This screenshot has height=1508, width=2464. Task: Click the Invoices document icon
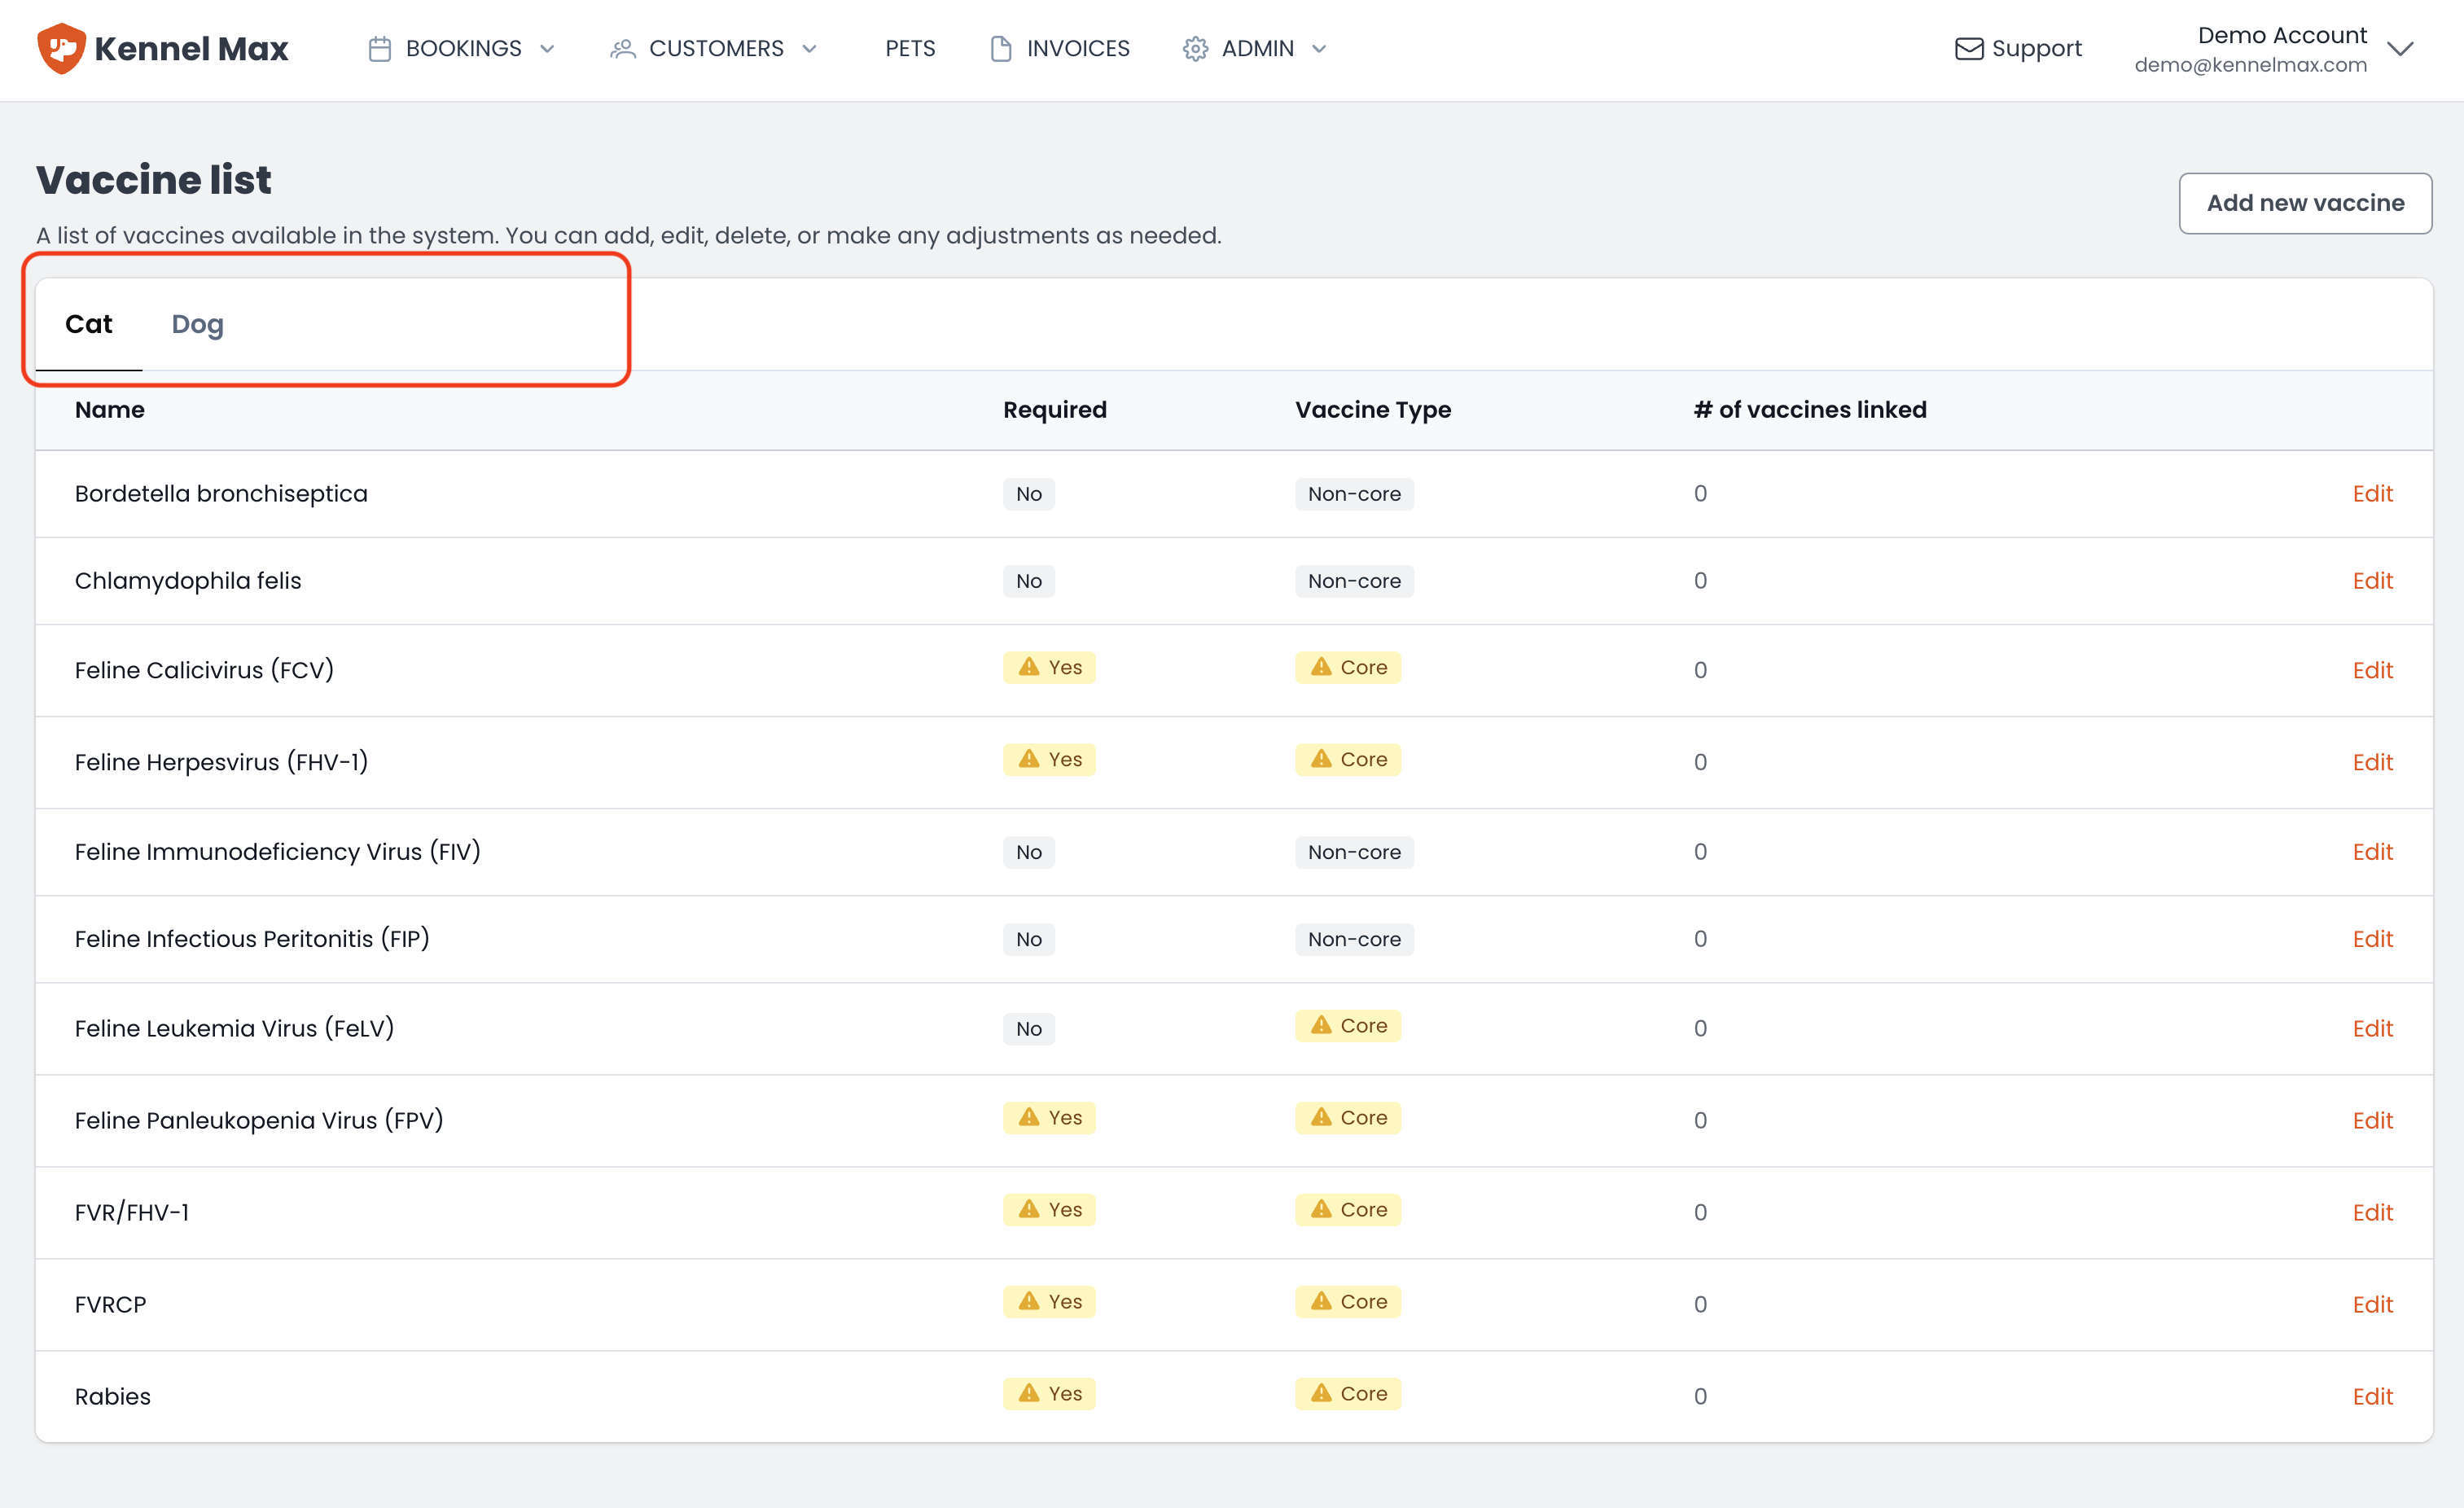pyautogui.click(x=1000, y=49)
